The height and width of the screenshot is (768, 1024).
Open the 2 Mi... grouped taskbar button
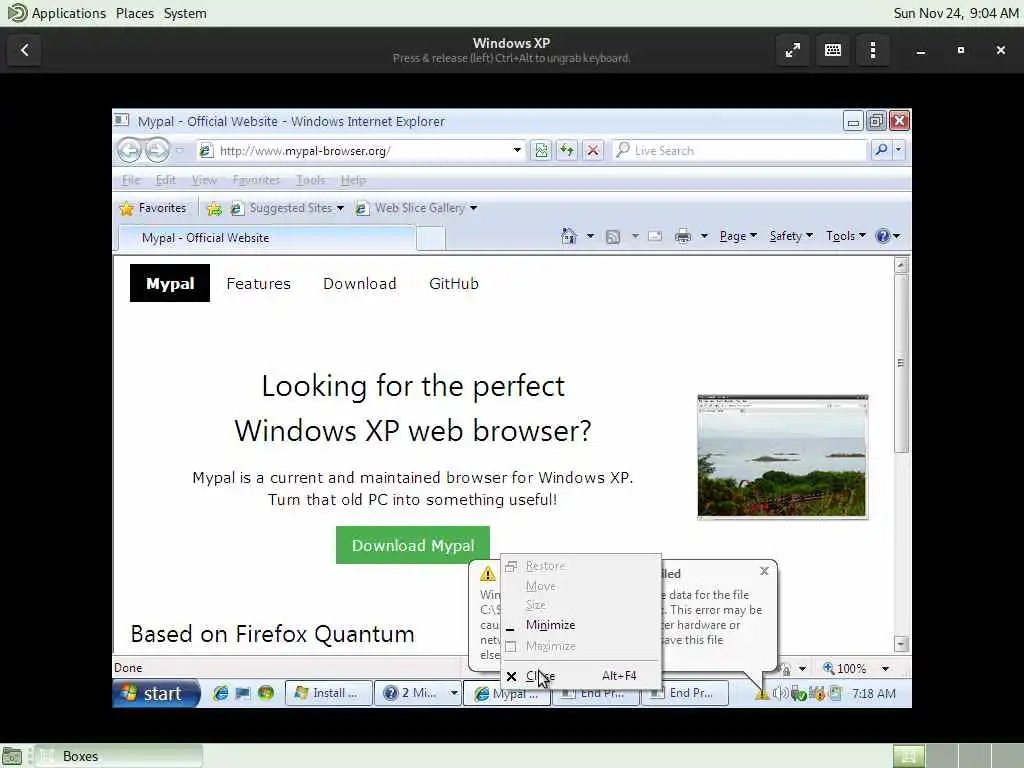[x=418, y=694]
